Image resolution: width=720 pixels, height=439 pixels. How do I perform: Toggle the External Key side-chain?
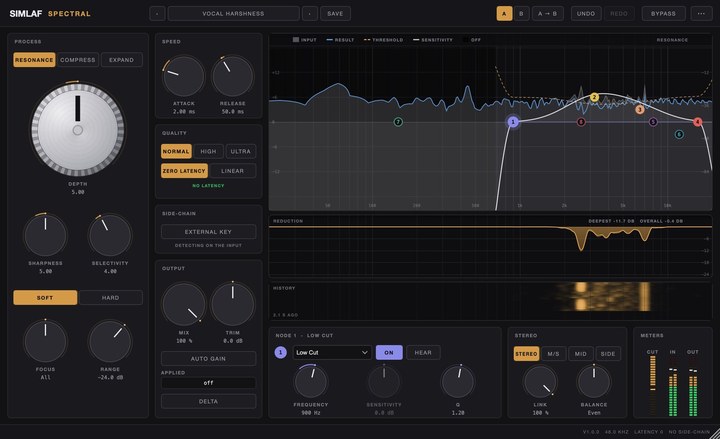(208, 232)
